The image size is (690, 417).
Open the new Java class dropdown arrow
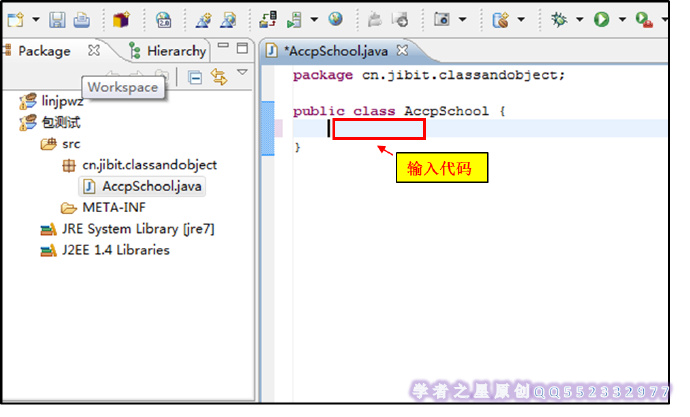(521, 19)
